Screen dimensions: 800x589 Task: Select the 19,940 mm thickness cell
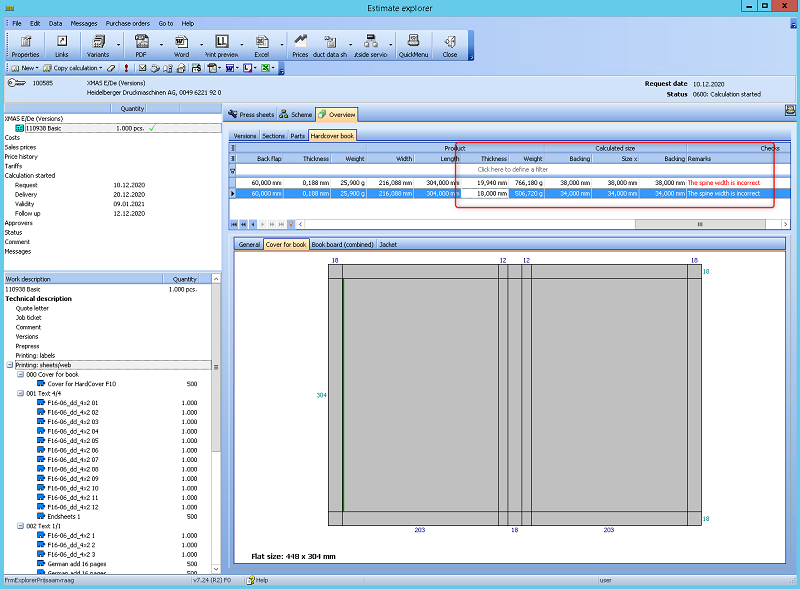tap(485, 183)
